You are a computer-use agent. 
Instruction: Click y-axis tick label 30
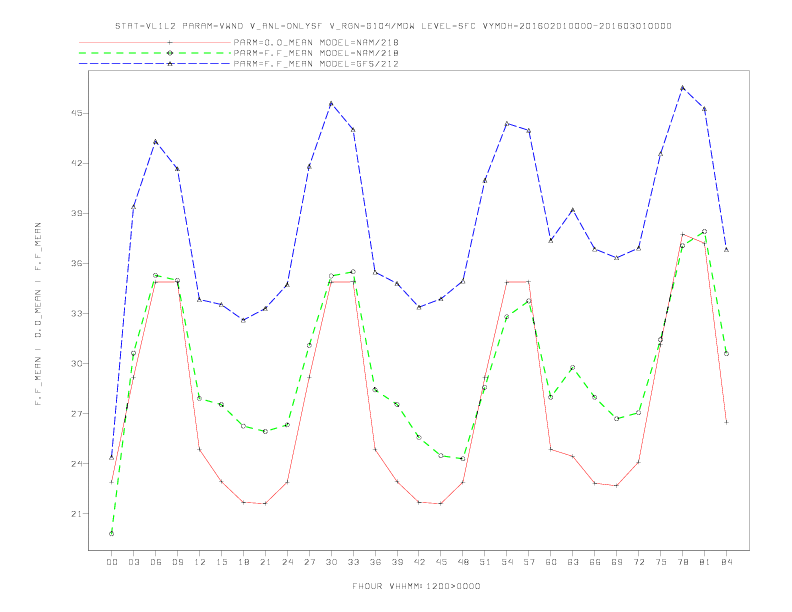[x=76, y=364]
